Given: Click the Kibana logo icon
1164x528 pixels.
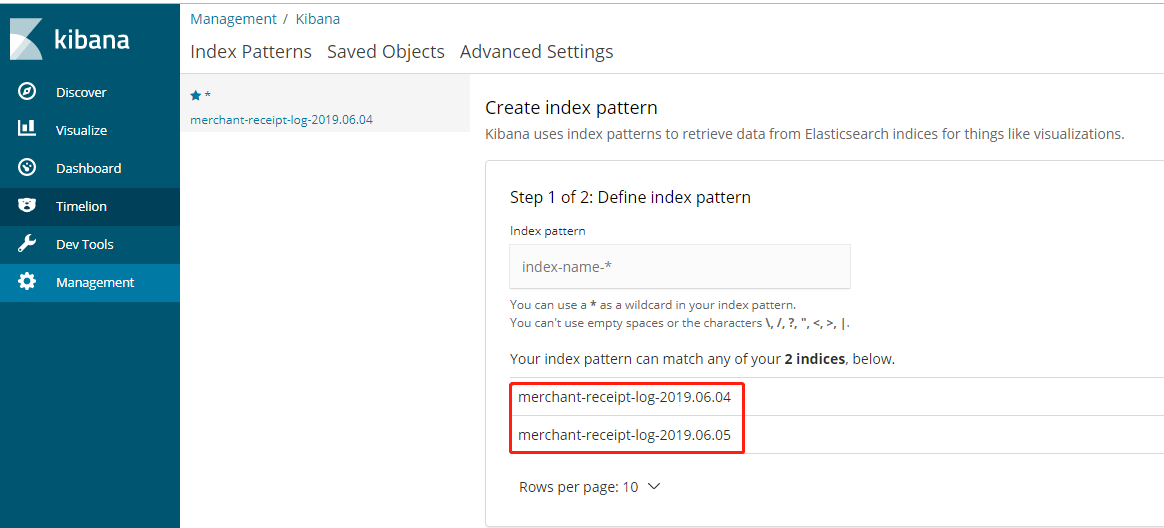Looking at the screenshot, I should (x=27, y=39).
